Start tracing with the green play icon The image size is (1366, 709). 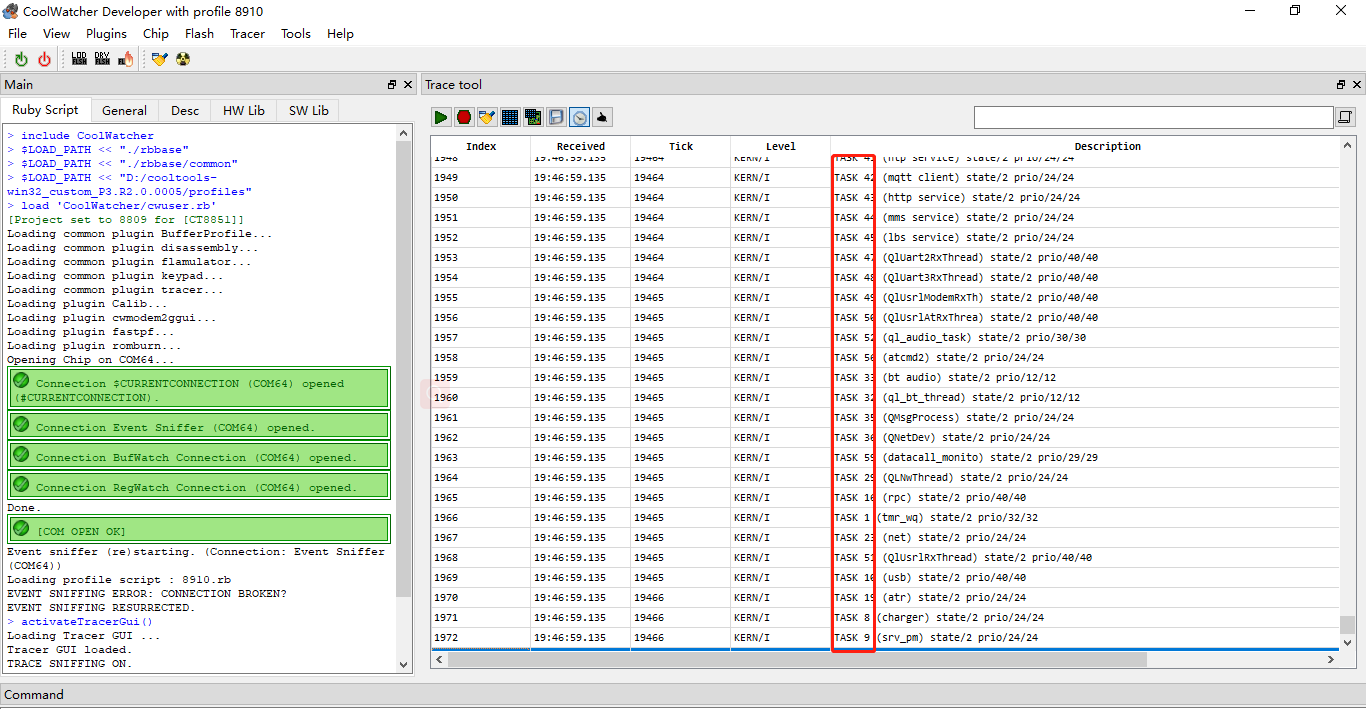(x=441, y=117)
